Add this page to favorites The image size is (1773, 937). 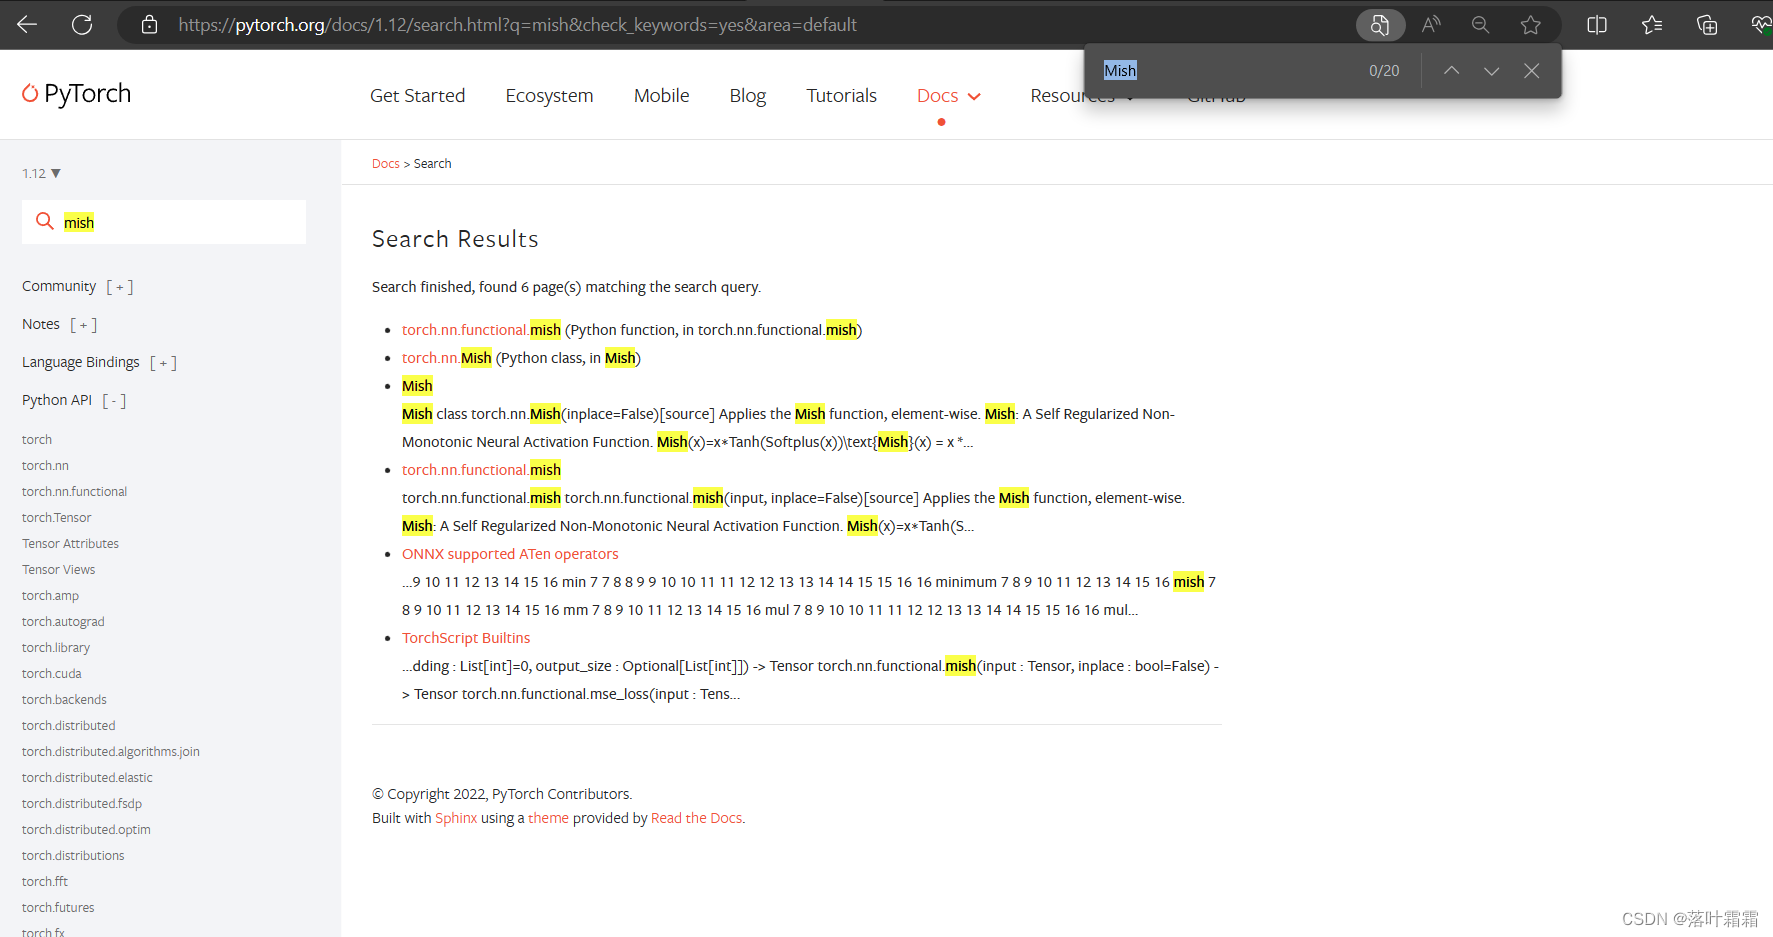[x=1530, y=25]
